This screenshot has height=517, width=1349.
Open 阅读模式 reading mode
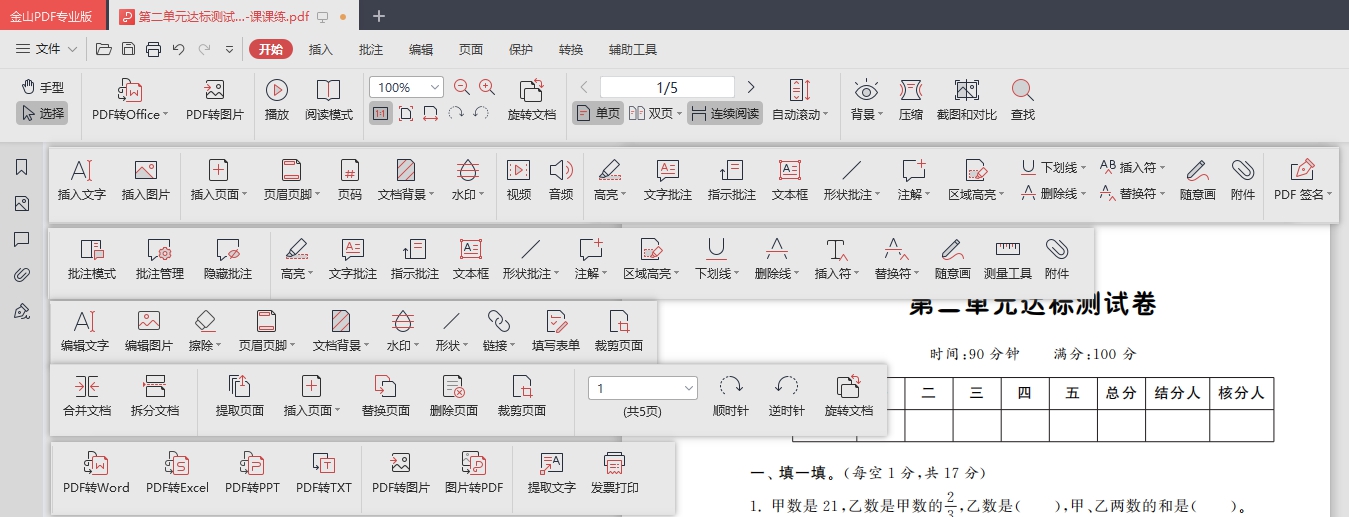[329, 101]
